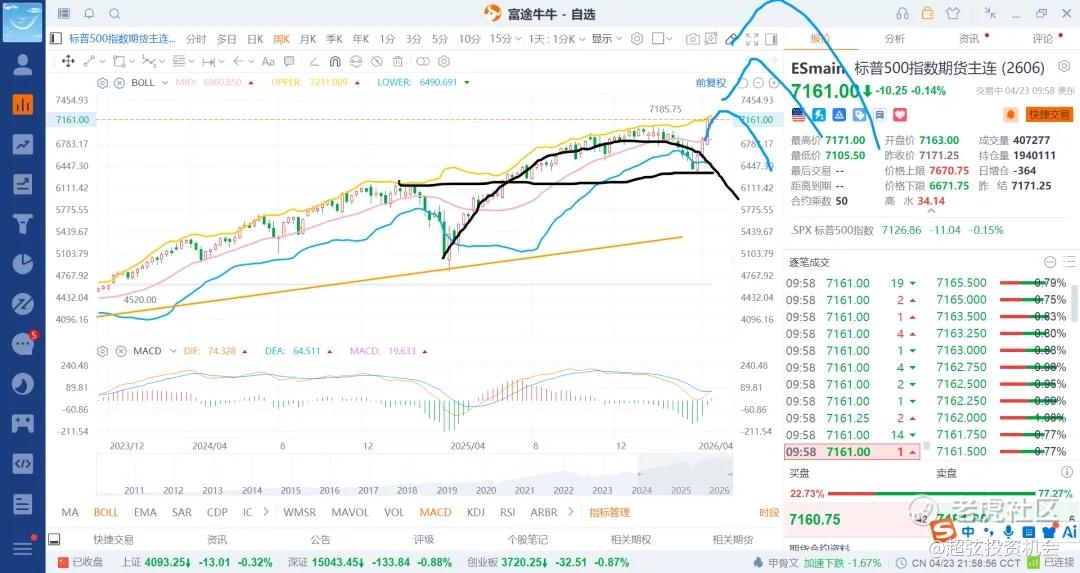1080x573 pixels.
Task: Toggle drawings visibility eye-slash icon
Action: click(377, 61)
